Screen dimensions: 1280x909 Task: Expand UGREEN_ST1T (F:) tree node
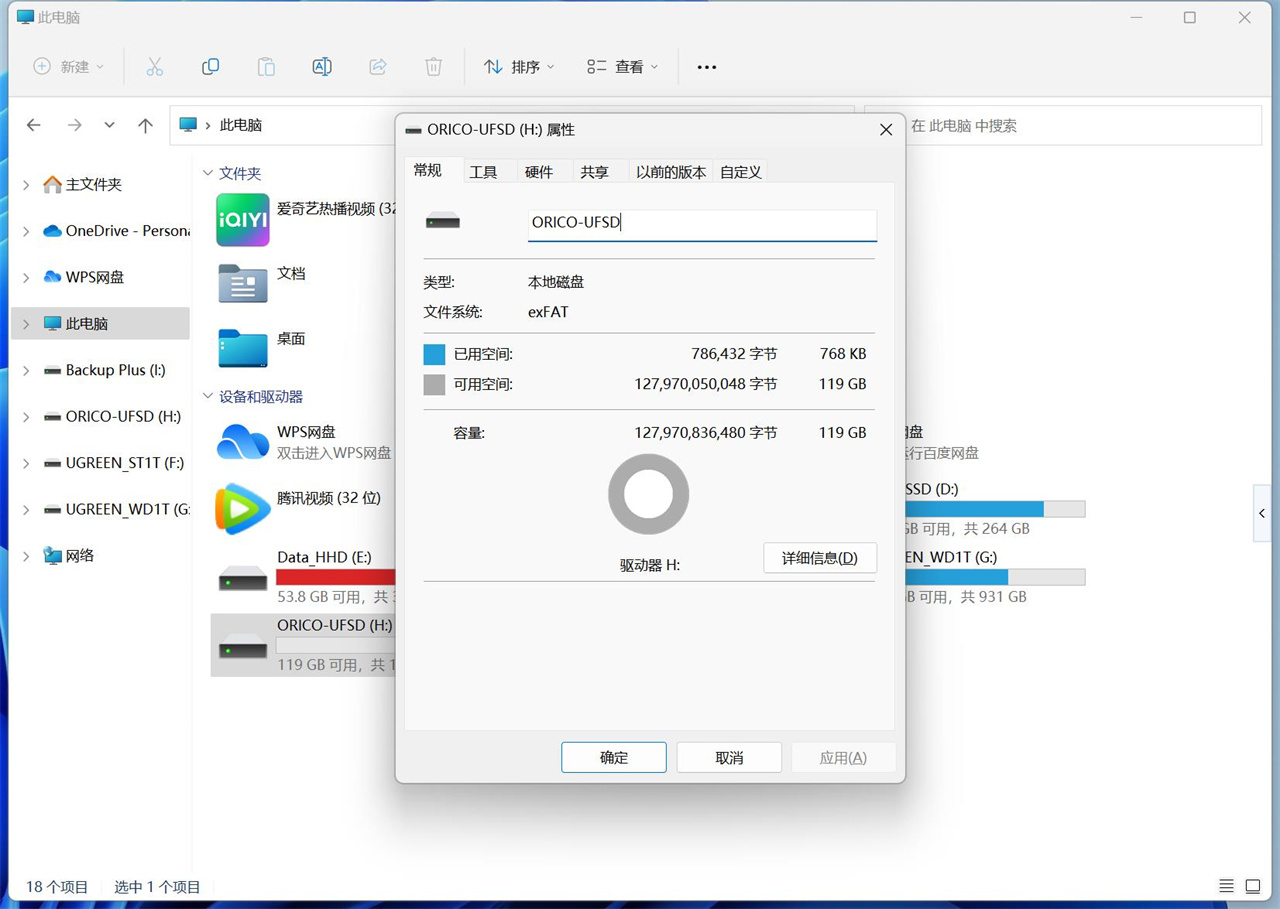[26, 463]
